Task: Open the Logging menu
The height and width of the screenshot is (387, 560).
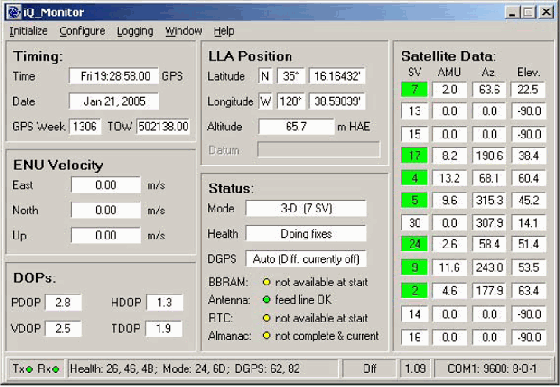Action: (x=135, y=31)
